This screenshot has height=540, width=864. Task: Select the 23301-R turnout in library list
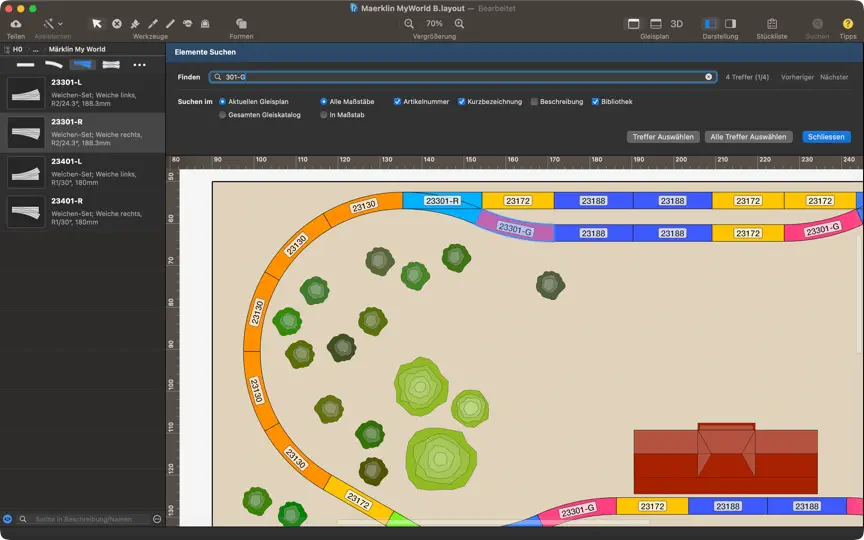[83, 133]
